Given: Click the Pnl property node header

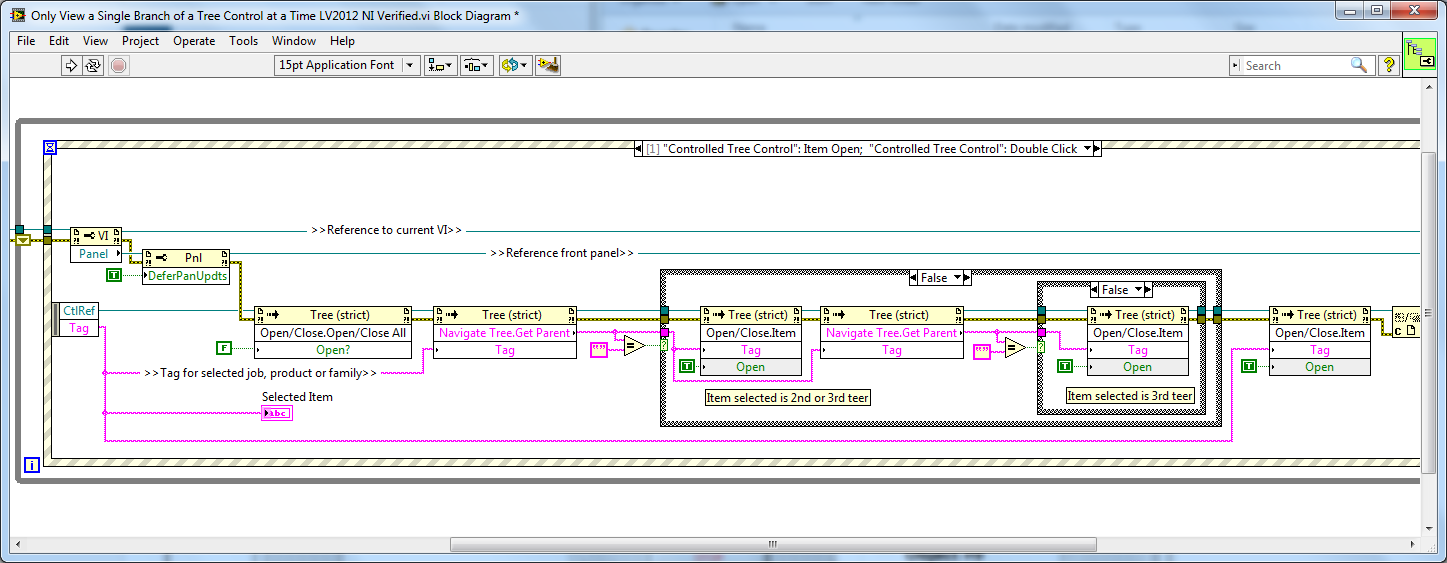Looking at the screenshot, I should 187,257.
